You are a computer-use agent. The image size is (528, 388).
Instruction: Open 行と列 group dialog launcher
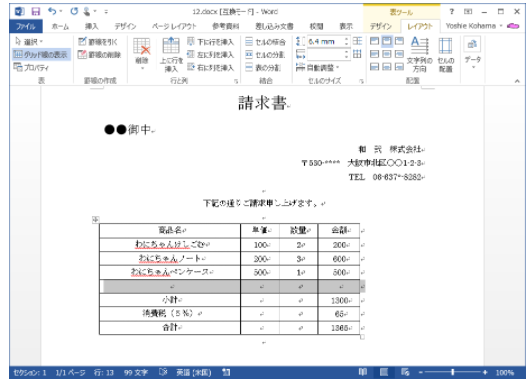pyautogui.click(x=236, y=81)
